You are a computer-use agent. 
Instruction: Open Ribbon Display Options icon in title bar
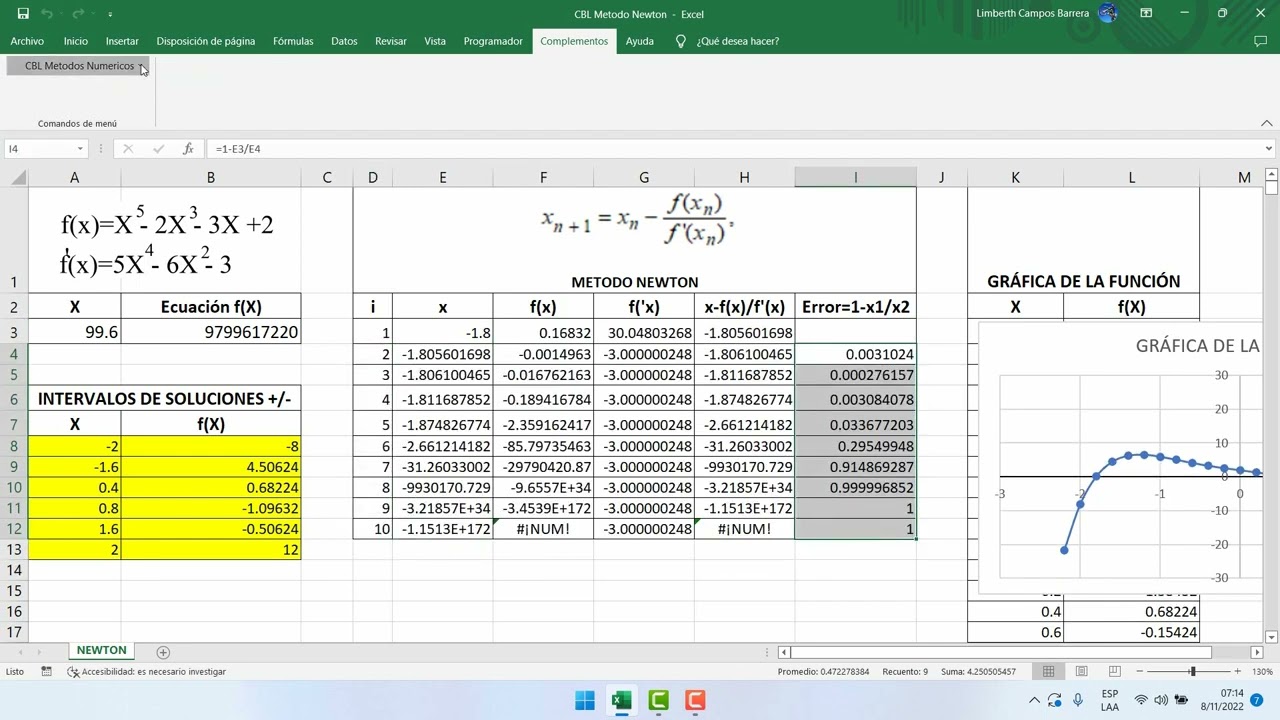click(x=1146, y=14)
